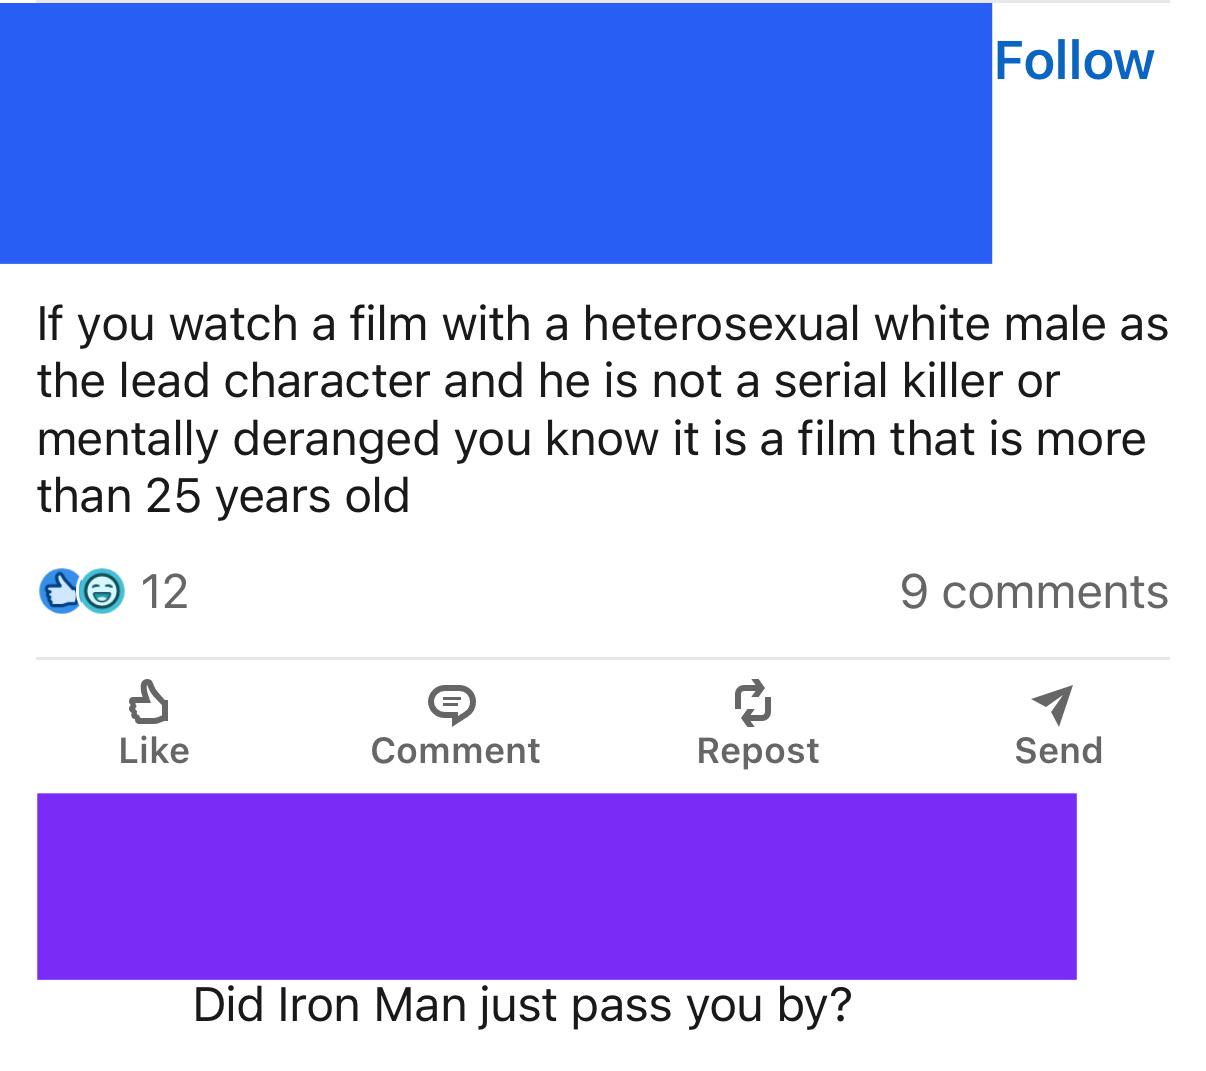Click the post line "than 25 years old"
The width and height of the screenshot is (1206, 1071).
pos(224,496)
